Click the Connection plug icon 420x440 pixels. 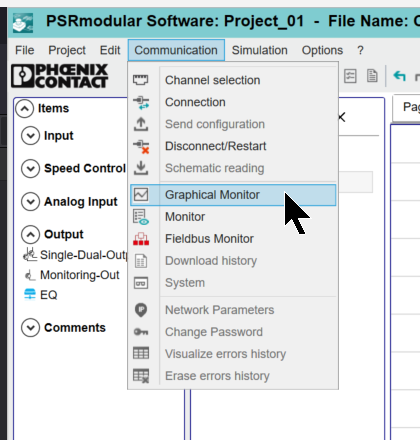141,102
